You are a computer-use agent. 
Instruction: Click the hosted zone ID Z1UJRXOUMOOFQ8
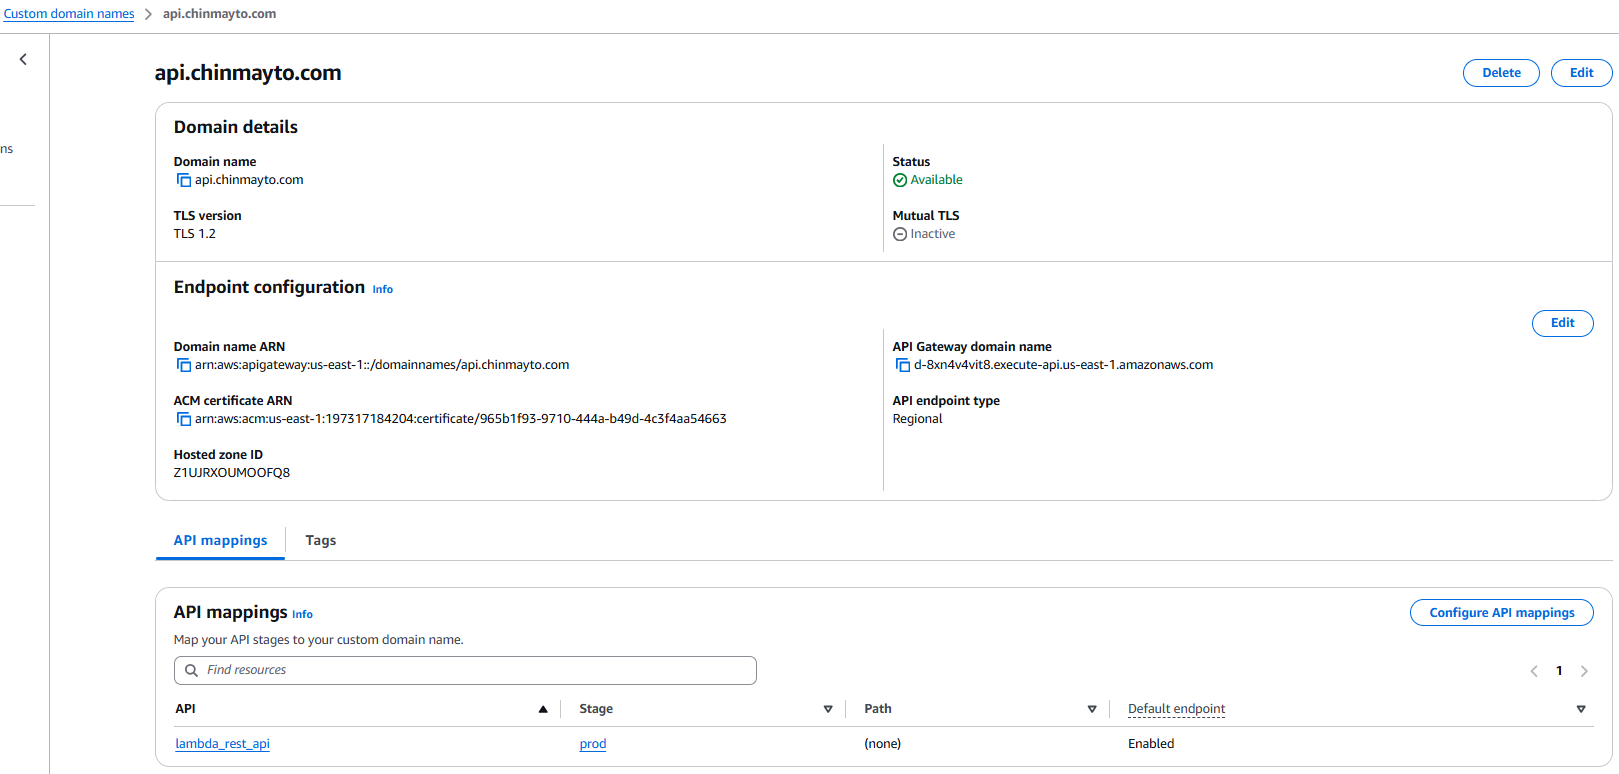pos(232,473)
